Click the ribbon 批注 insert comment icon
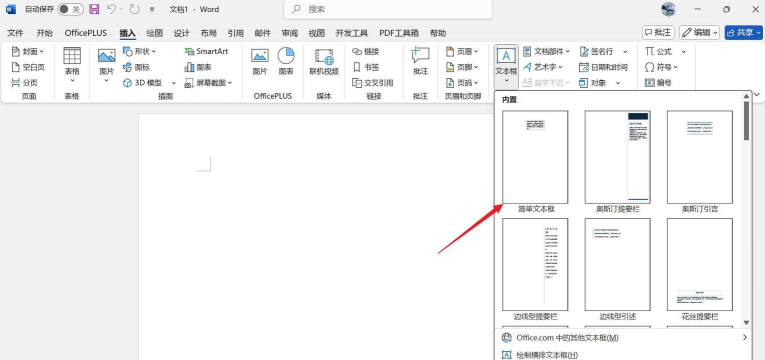This screenshot has height=360, width=765. [420, 62]
